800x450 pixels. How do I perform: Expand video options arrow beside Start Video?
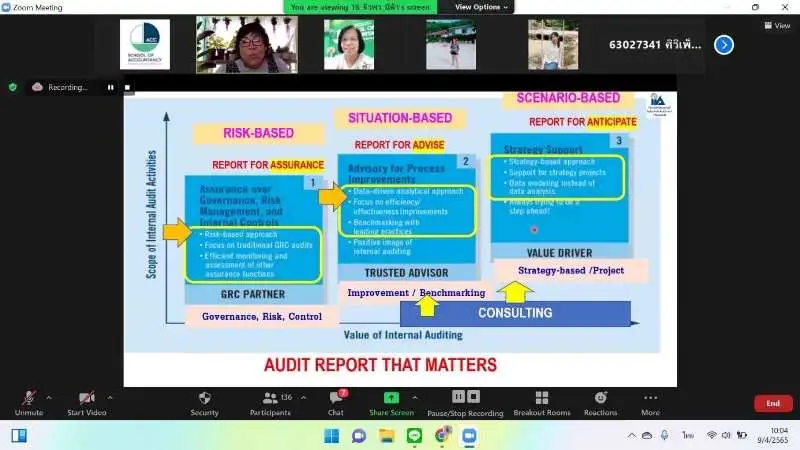(110, 397)
